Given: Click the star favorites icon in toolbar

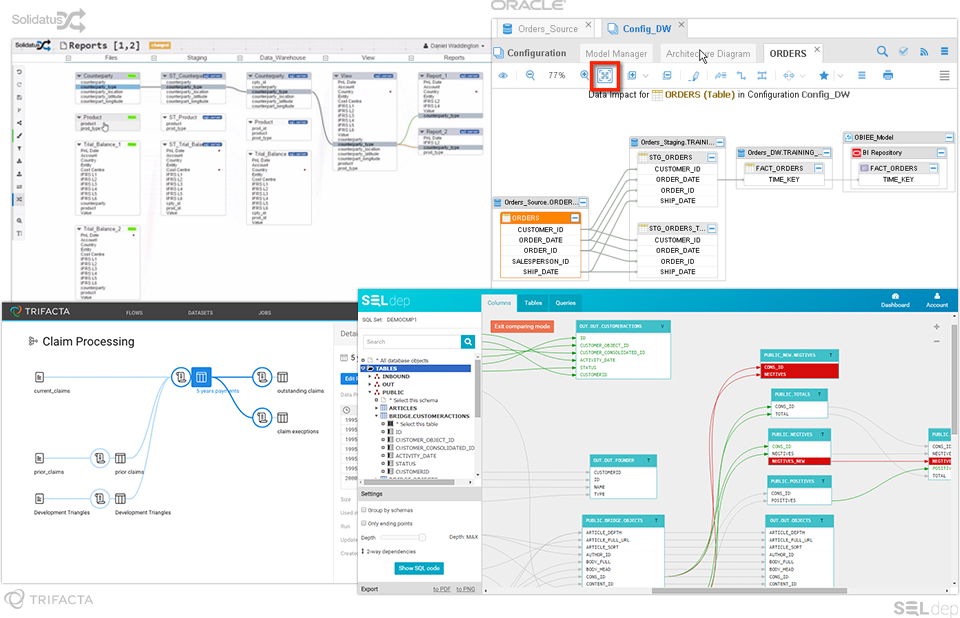Looking at the screenshot, I should tap(824, 75).
